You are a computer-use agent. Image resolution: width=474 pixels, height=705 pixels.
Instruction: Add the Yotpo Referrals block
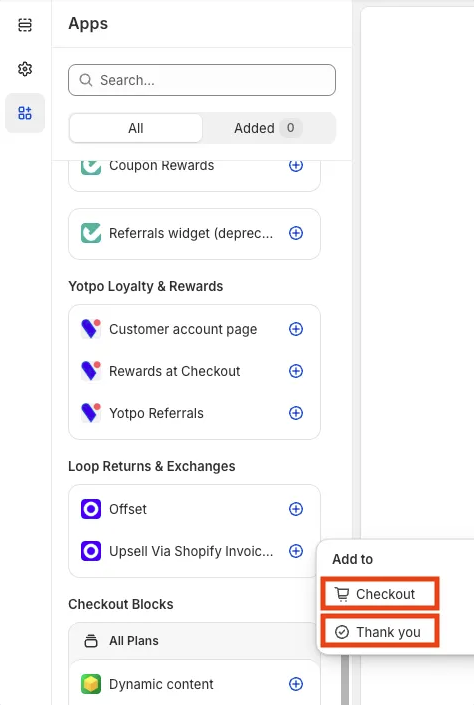(295, 413)
